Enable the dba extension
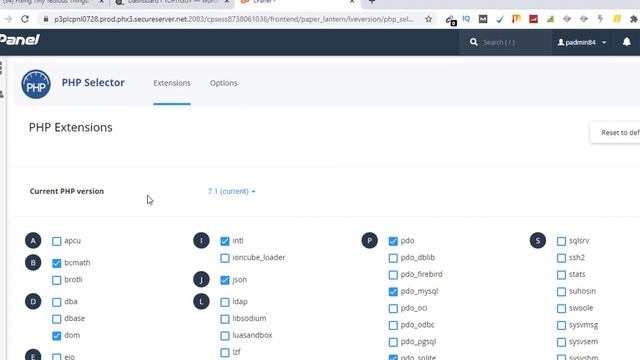This screenshot has width=640, height=360. (x=57, y=302)
